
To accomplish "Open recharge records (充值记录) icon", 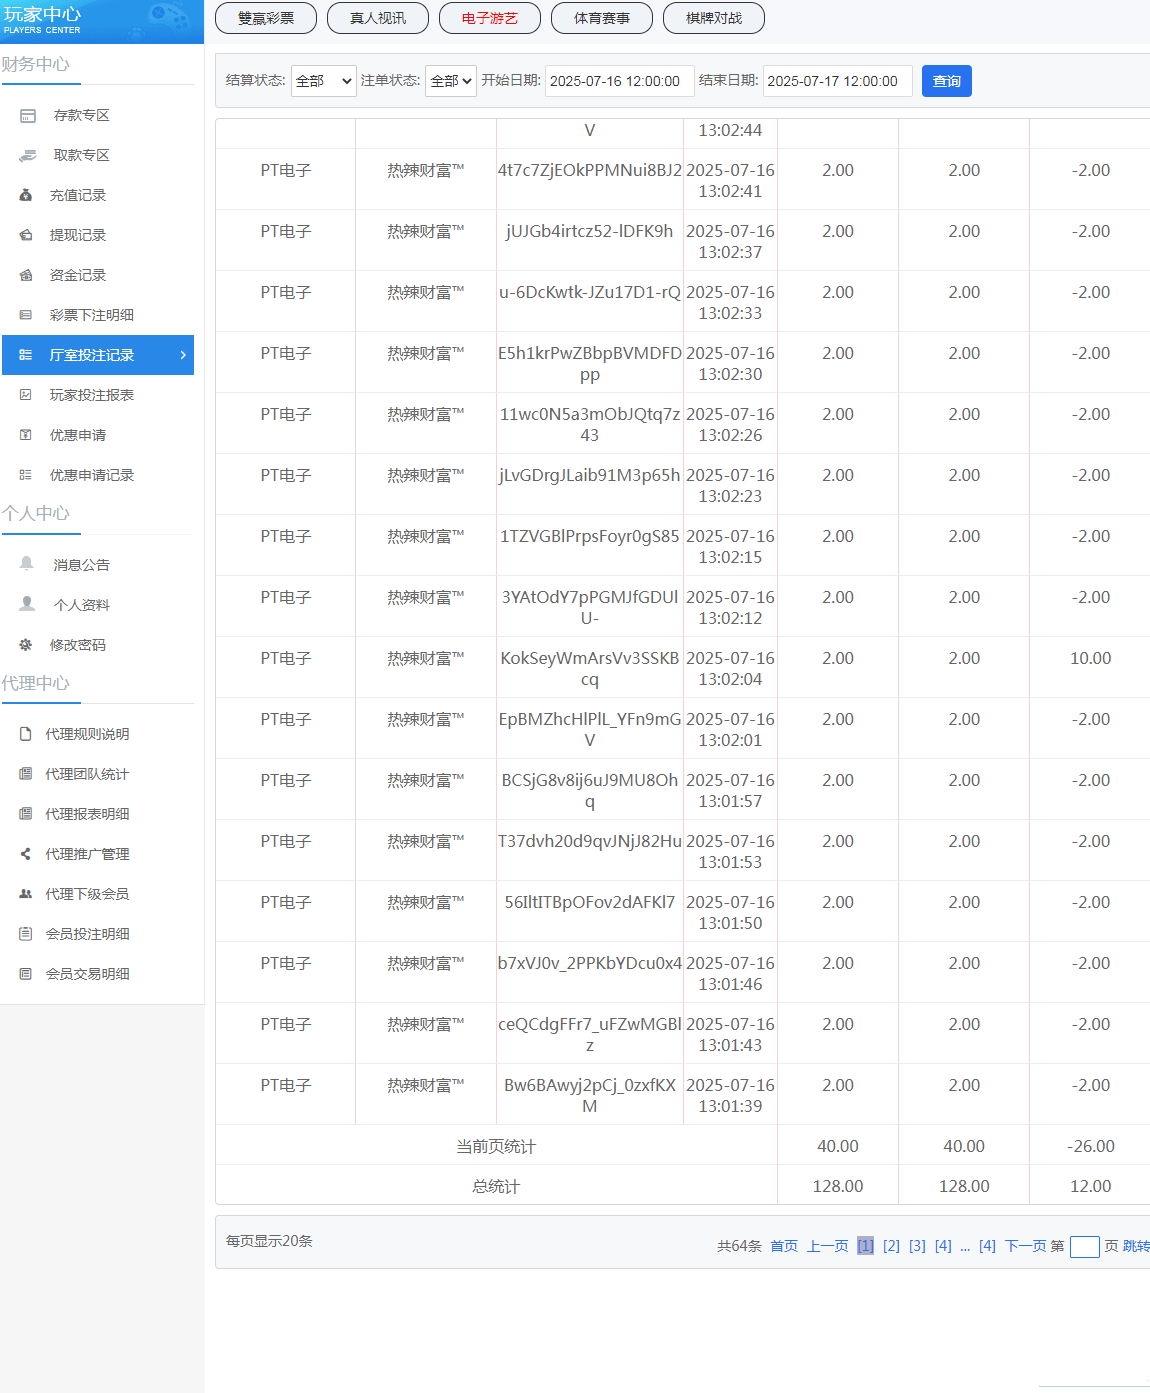I will tap(26, 196).
